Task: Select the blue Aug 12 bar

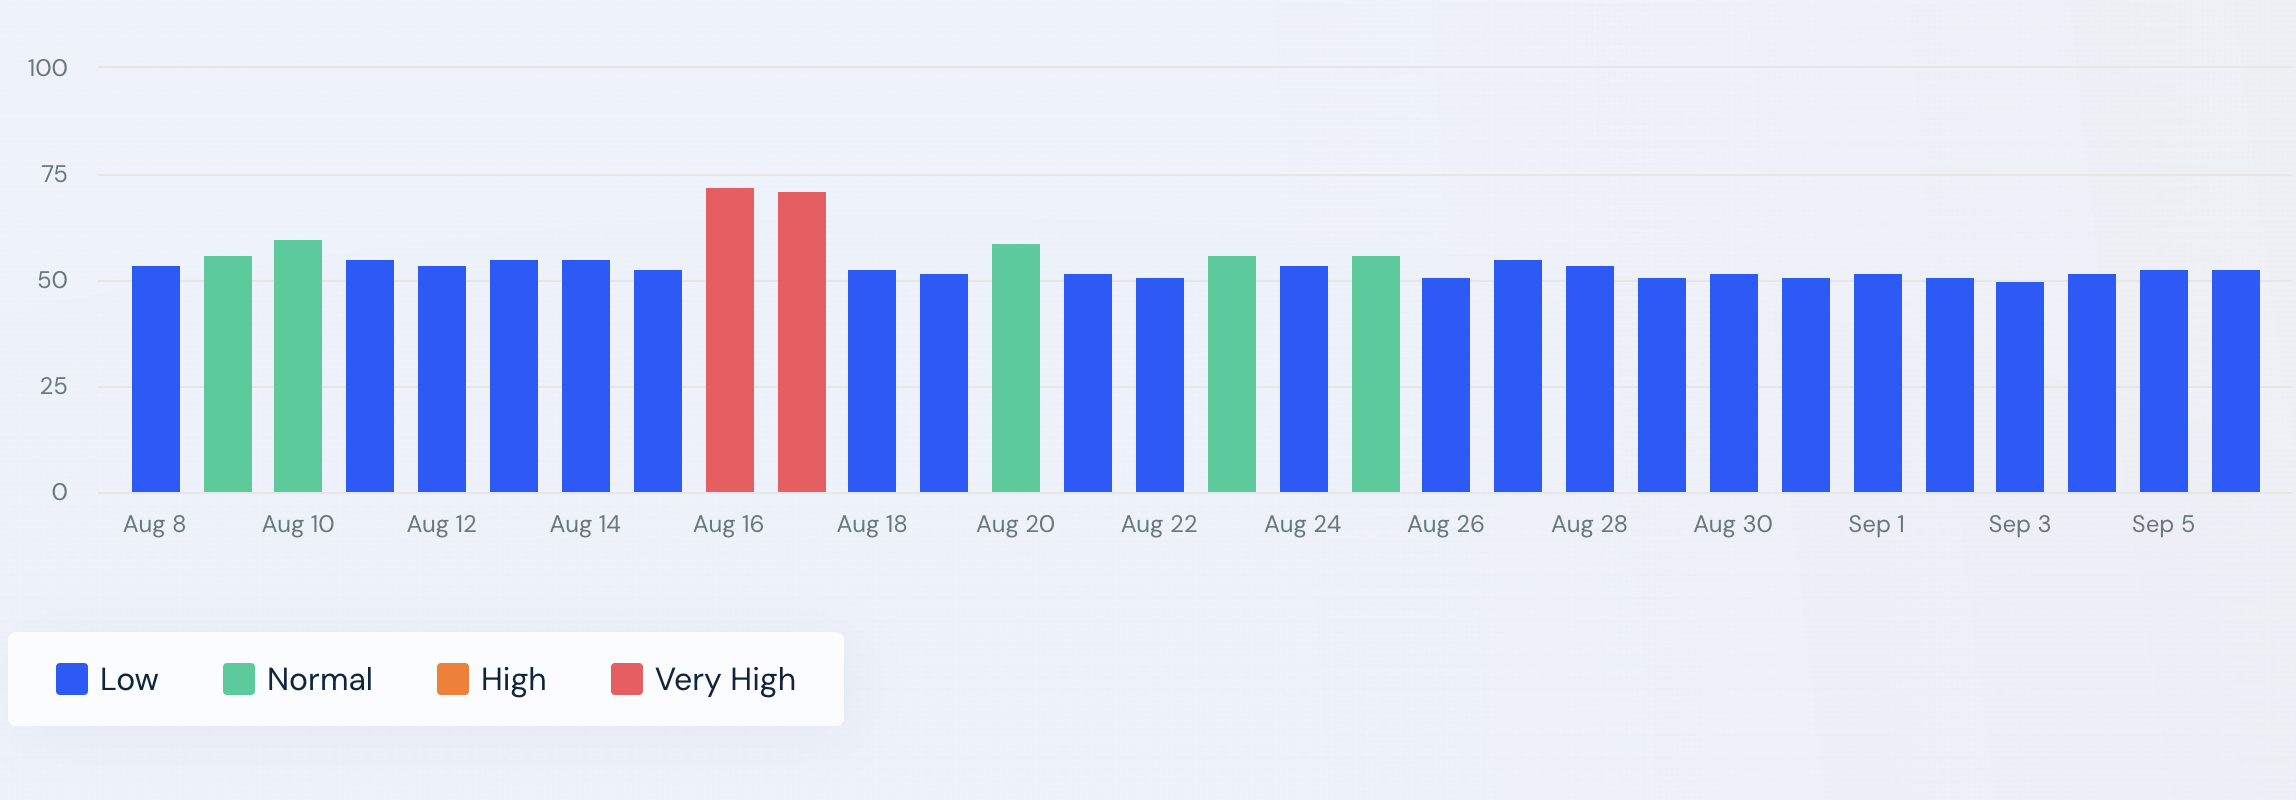Action: point(442,379)
